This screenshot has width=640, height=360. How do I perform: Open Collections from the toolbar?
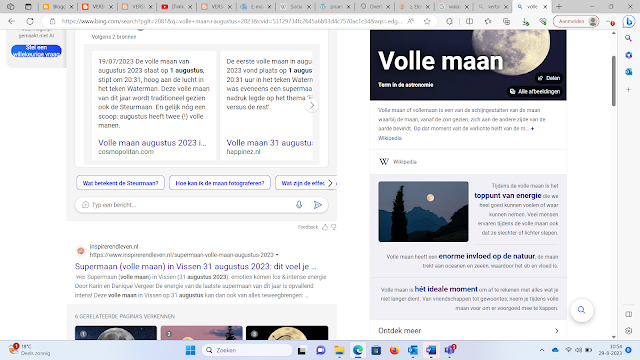[507, 21]
